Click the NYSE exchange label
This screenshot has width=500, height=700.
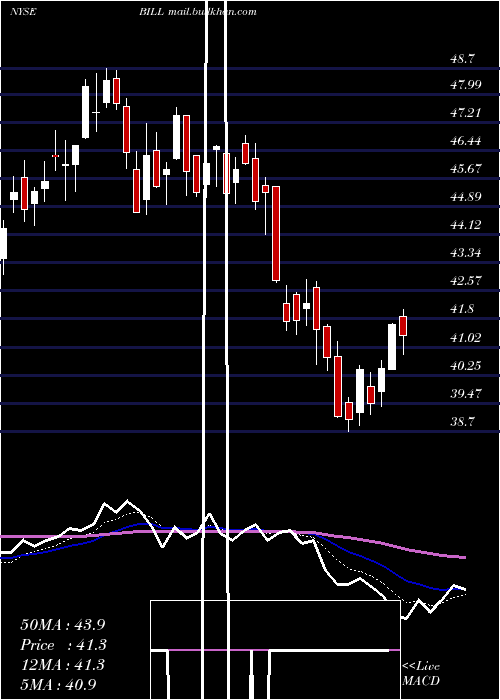point(23,12)
